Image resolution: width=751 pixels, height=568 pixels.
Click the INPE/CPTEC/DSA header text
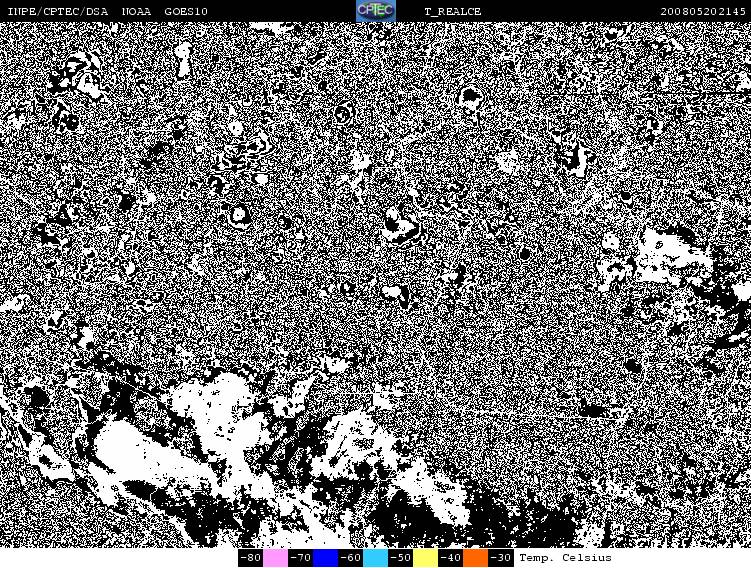click(x=57, y=11)
